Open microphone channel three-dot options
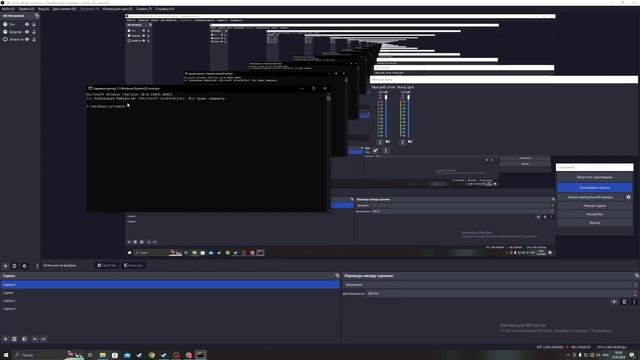Image resolution: width=640 pixels, height=360 pixels. click(402, 142)
